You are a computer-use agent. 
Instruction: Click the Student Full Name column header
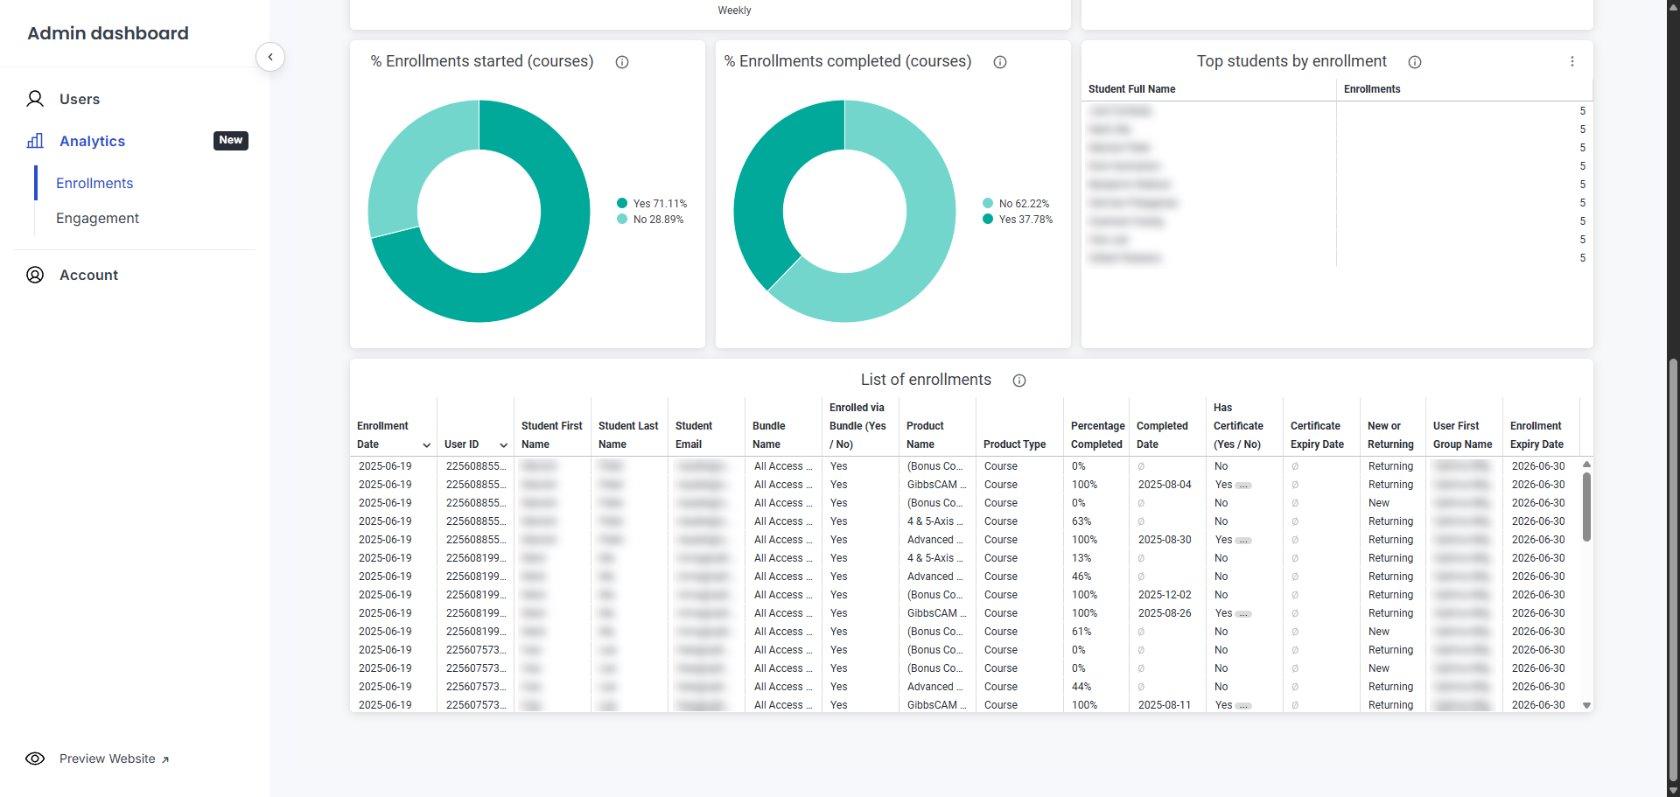(x=1131, y=89)
